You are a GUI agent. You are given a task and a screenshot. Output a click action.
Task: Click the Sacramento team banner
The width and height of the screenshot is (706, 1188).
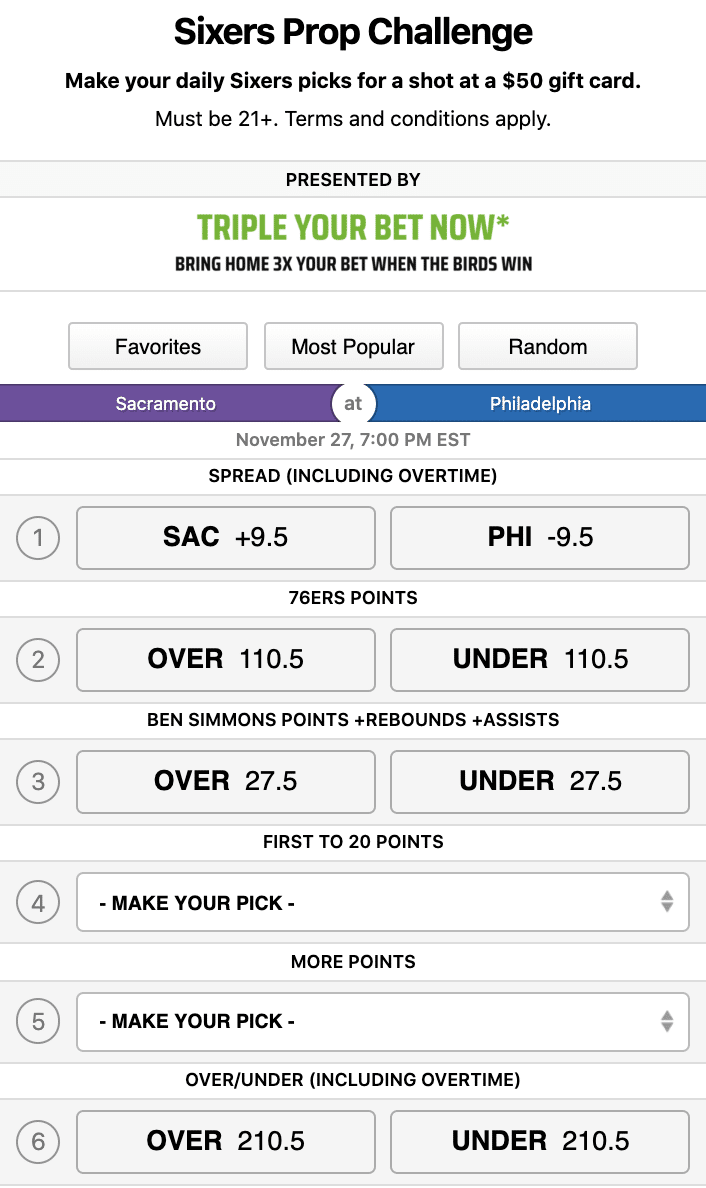[166, 404]
